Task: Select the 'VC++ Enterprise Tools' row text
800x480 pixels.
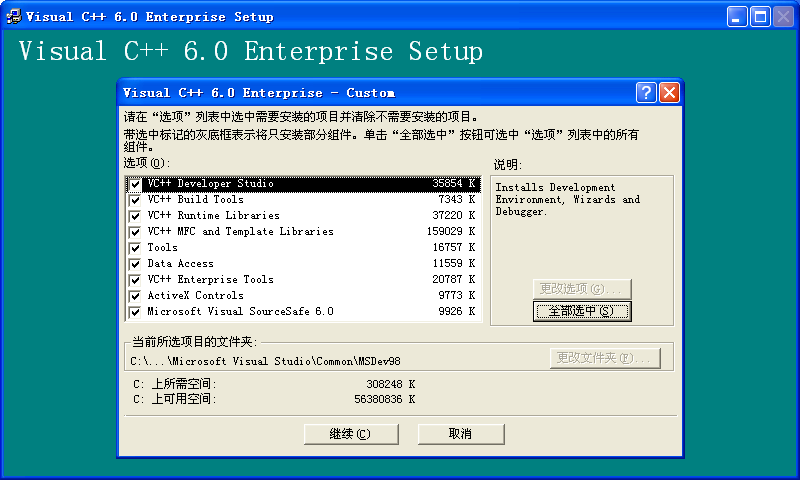Action: (210, 279)
